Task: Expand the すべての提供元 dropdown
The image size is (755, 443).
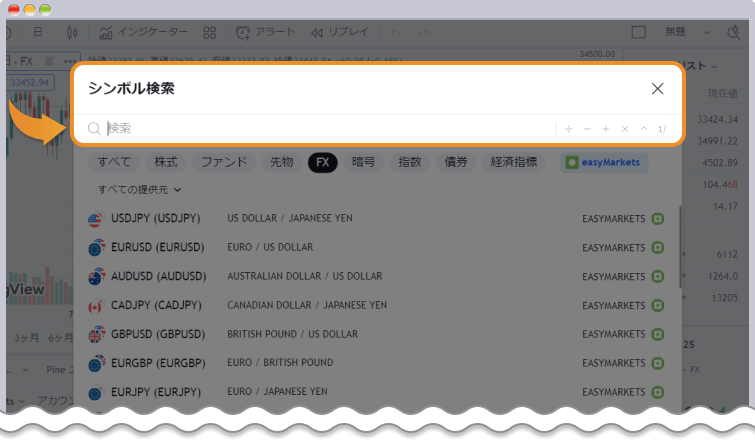Action: point(140,190)
